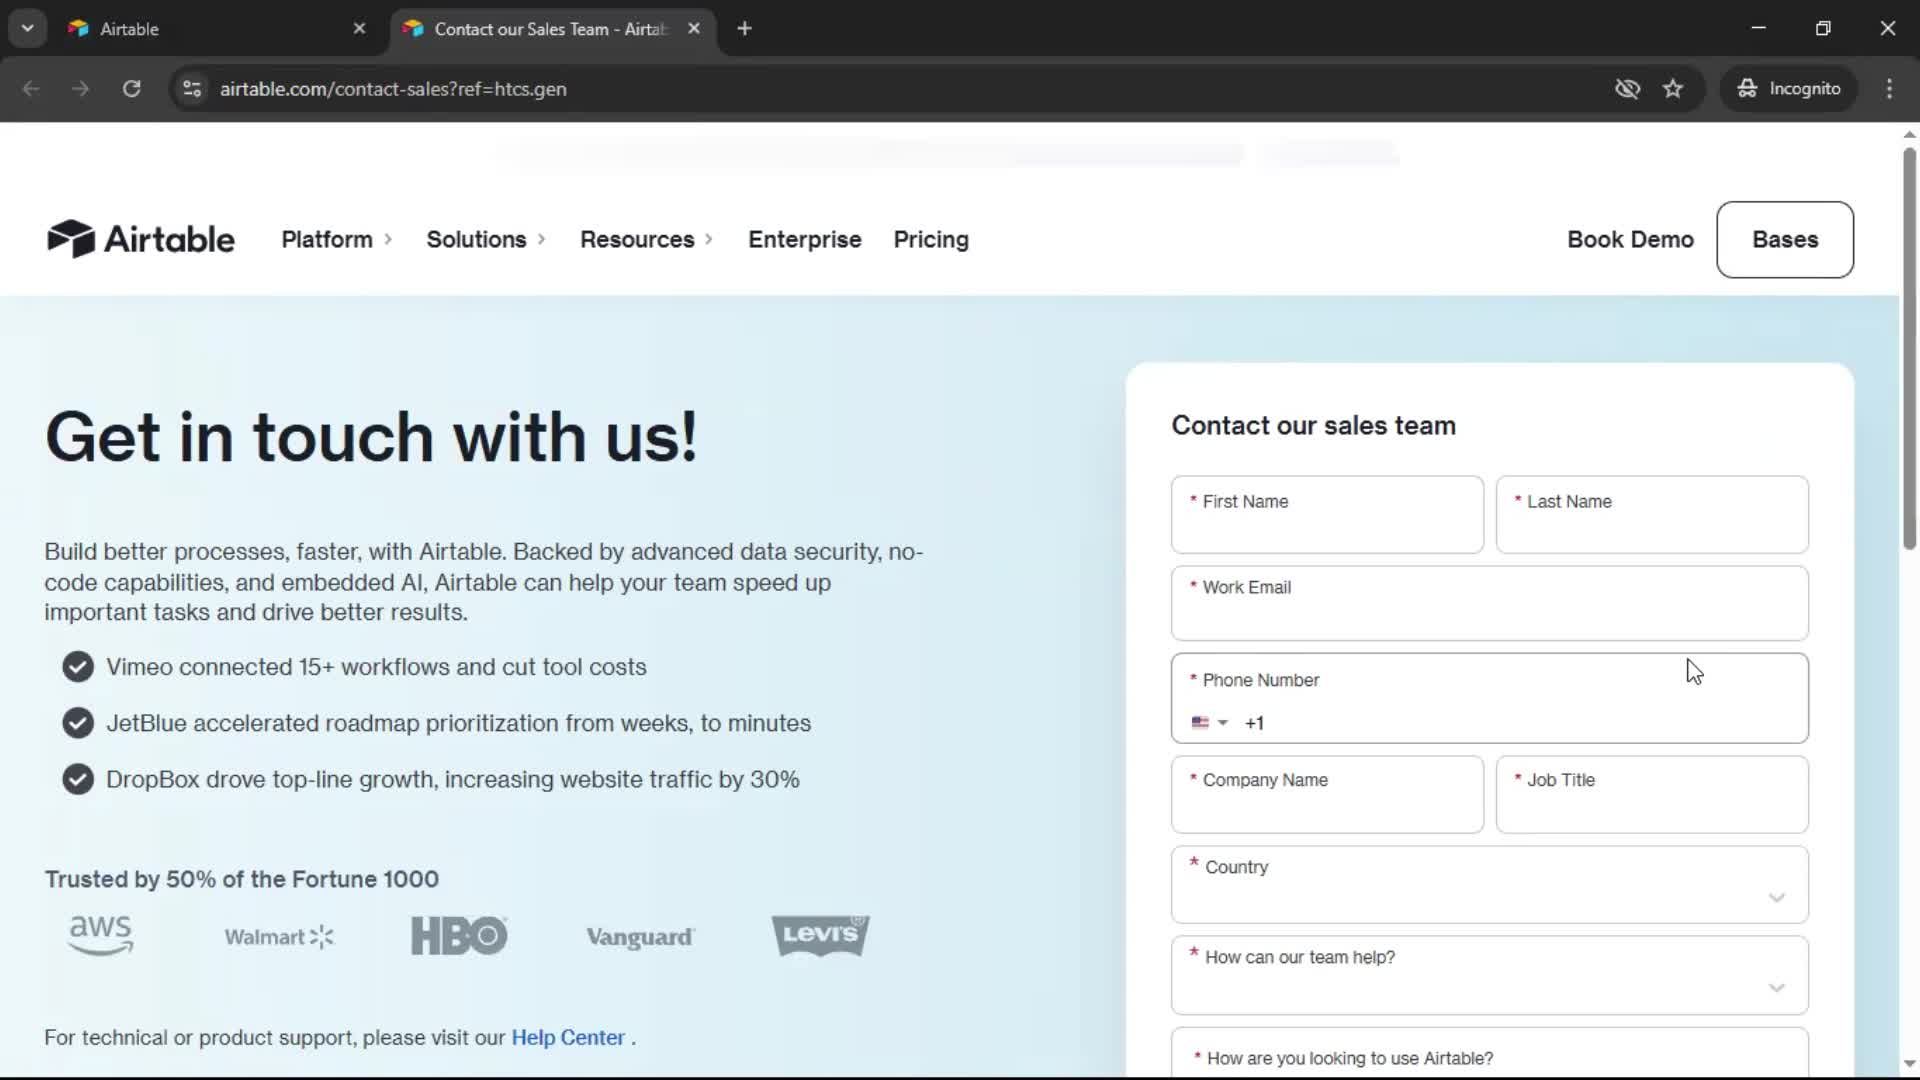The height and width of the screenshot is (1080, 1920).
Task: Click the page vertical scrollbar thumb
Action: 1909,348
